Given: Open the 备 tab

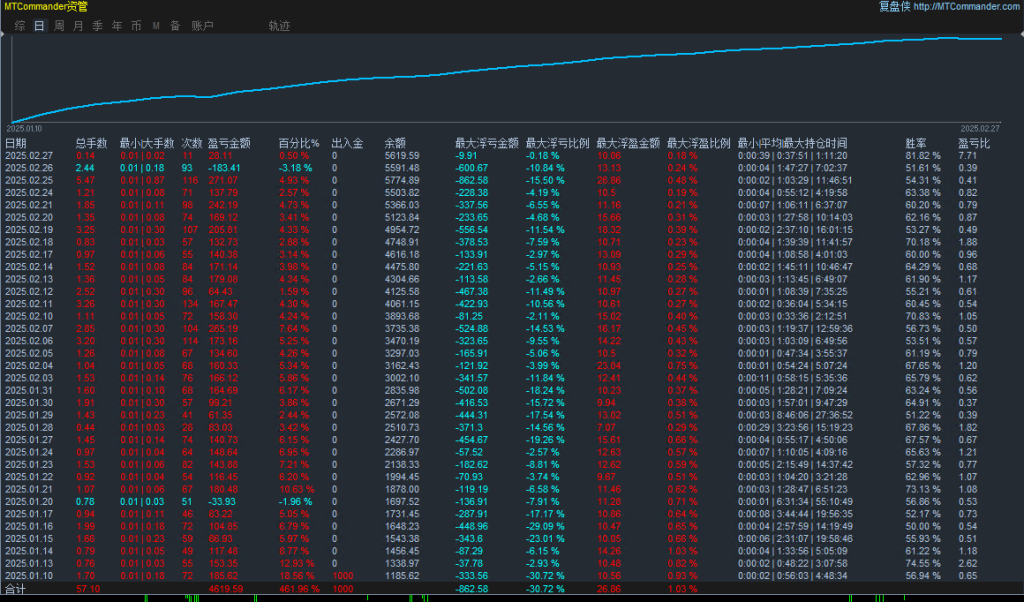Looking at the screenshot, I should click(175, 25).
